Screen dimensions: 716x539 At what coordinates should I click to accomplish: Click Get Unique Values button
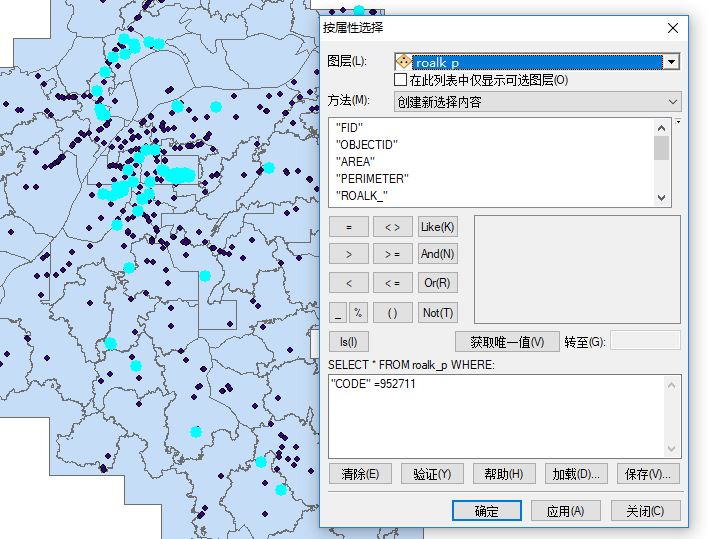click(x=507, y=342)
